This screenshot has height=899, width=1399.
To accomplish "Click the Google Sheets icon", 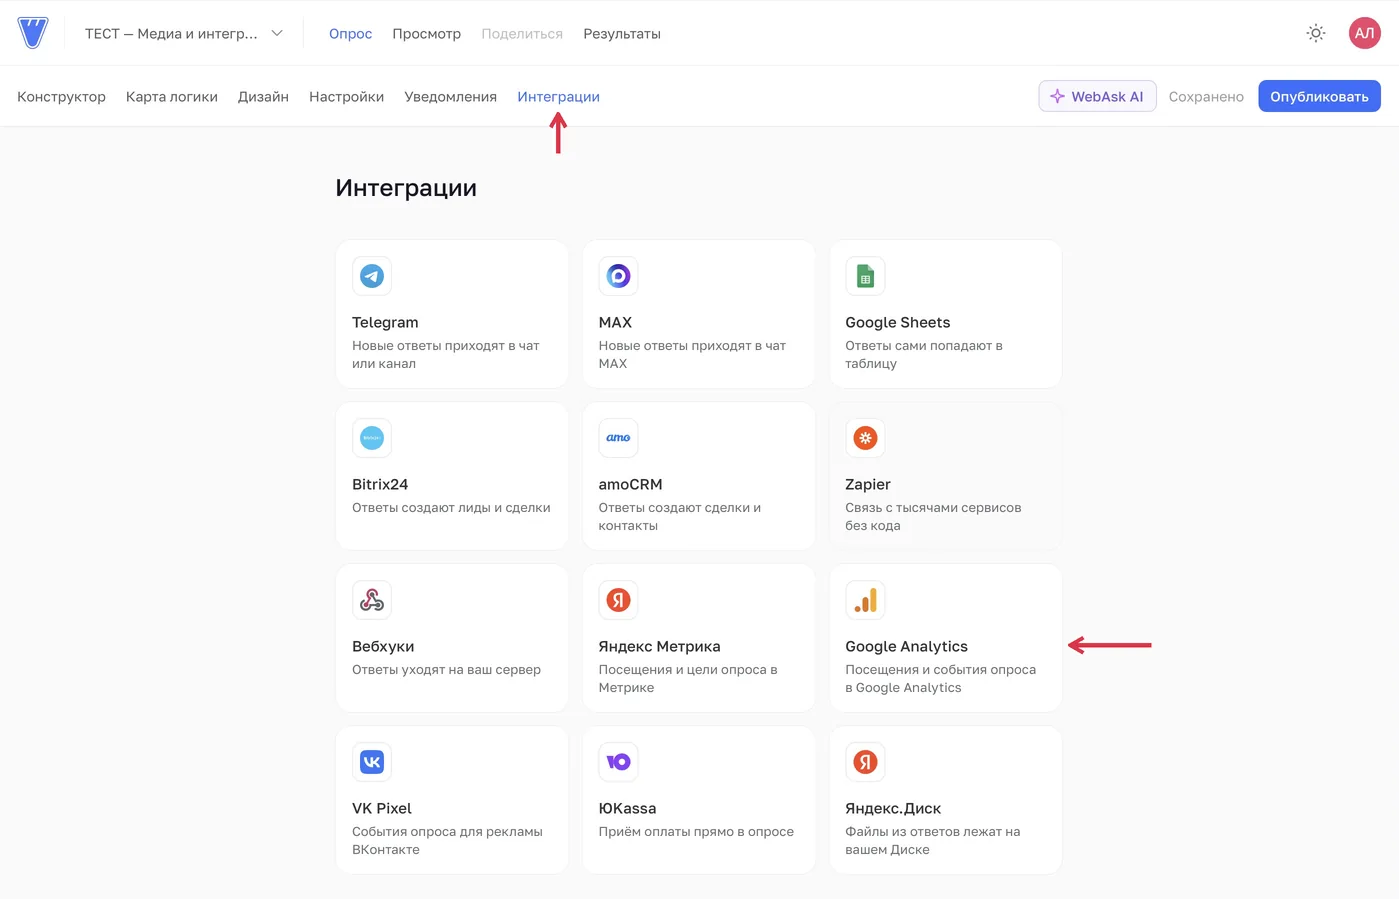I will click(x=865, y=276).
